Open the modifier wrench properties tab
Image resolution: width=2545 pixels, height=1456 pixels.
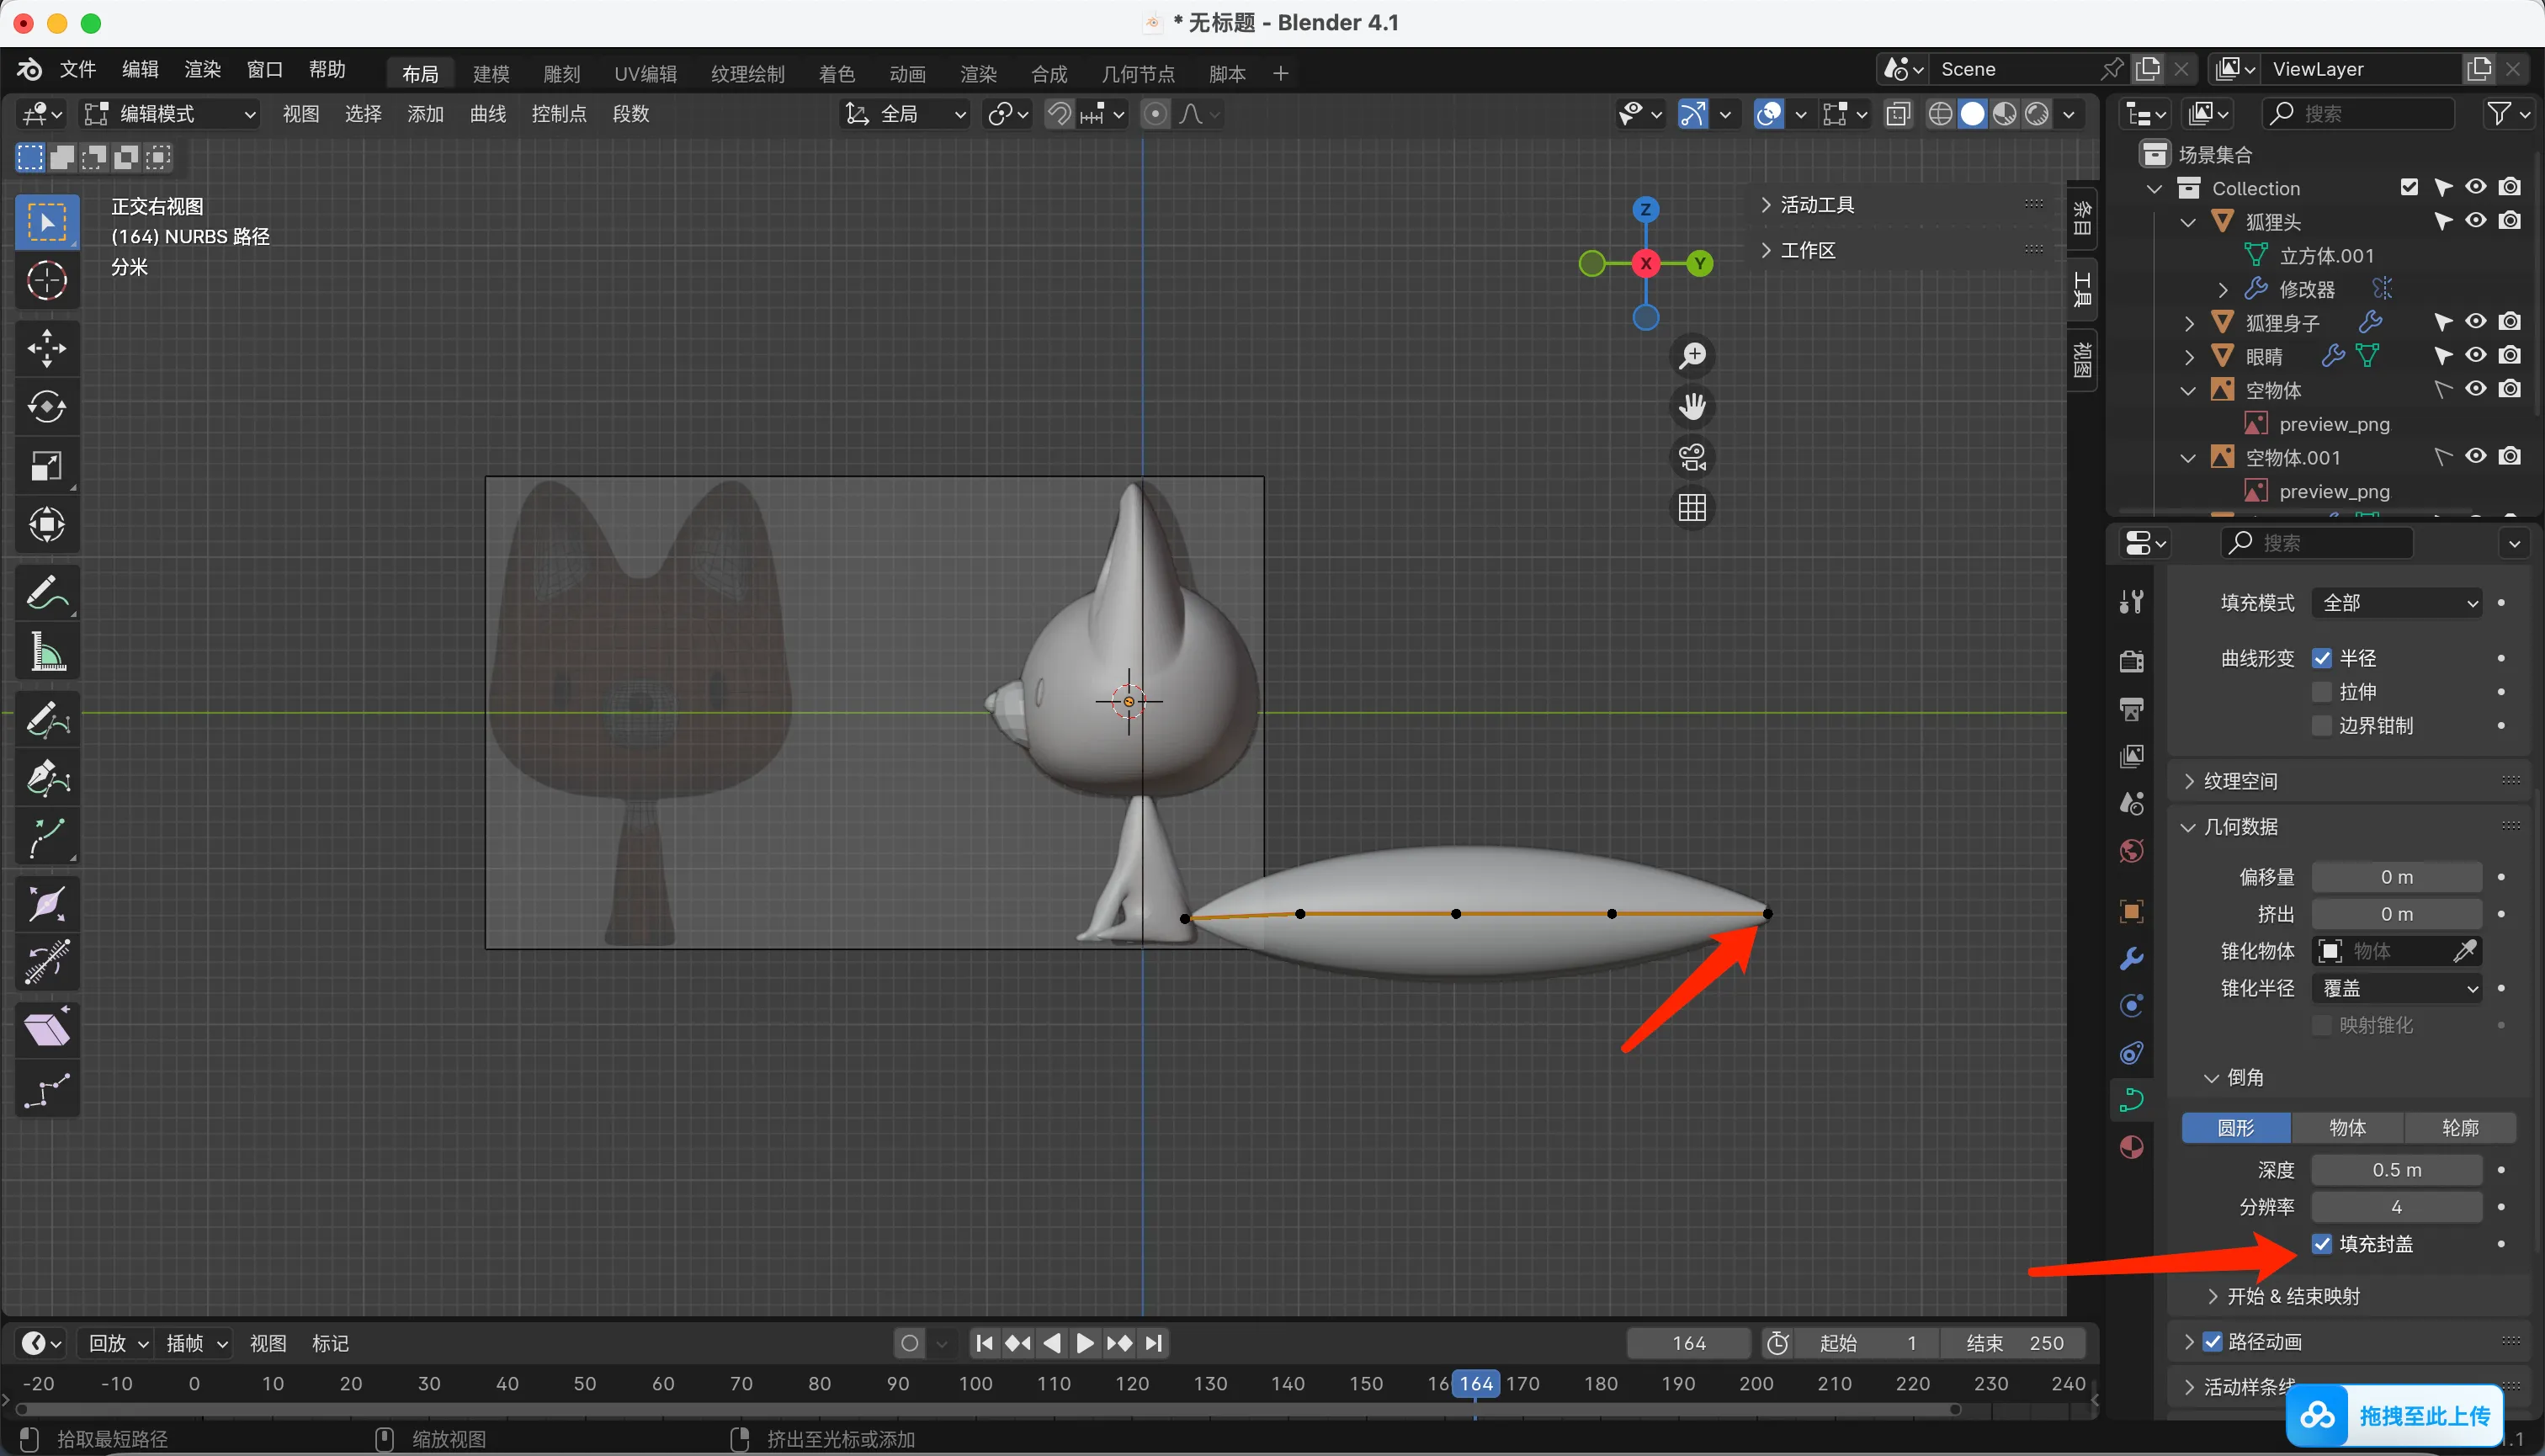[x=2131, y=959]
